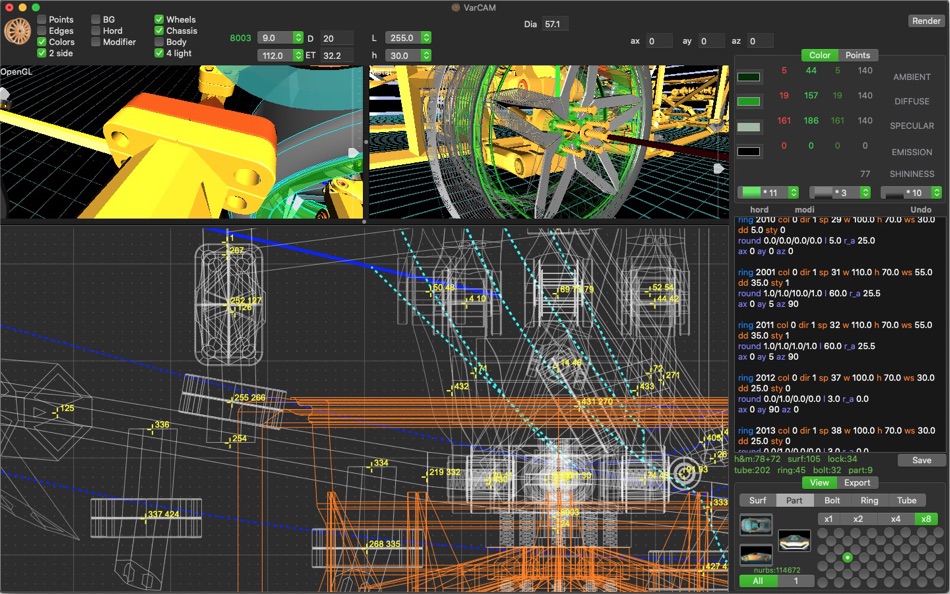
Task: Open the Emission color swatch
Action: tap(749, 152)
